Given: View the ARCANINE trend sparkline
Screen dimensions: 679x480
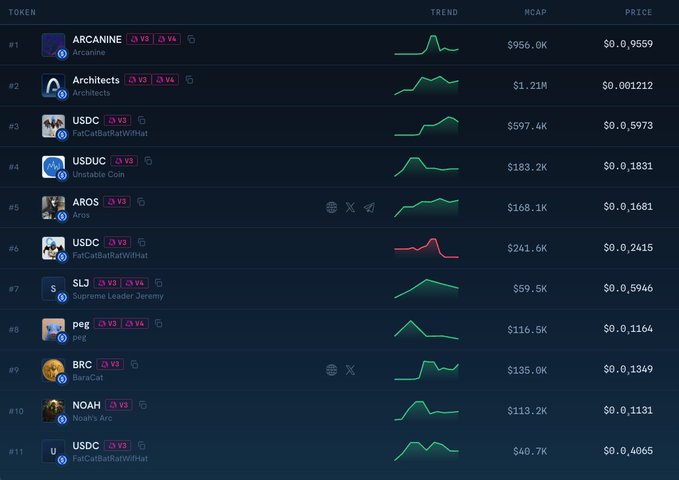Looking at the screenshot, I should point(426,45).
